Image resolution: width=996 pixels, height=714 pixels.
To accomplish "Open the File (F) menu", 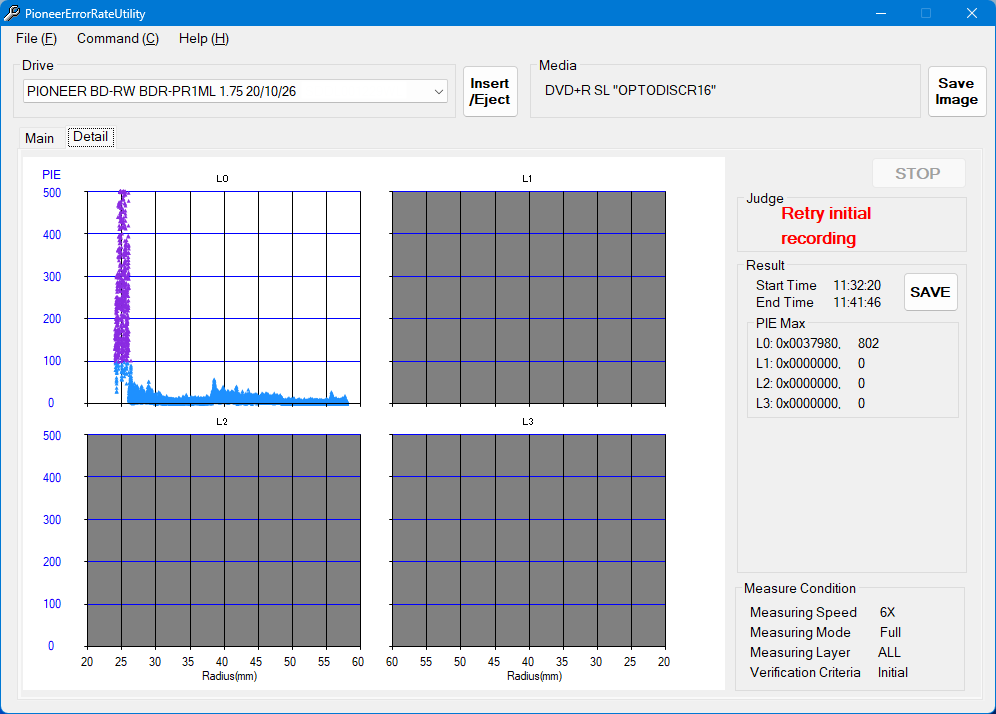I will [36, 39].
